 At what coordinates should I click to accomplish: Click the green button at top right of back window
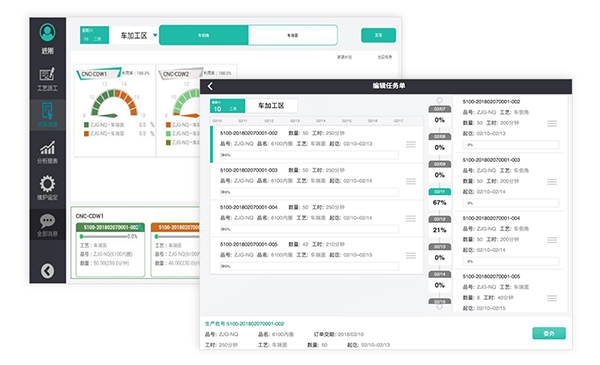pyautogui.click(x=378, y=35)
